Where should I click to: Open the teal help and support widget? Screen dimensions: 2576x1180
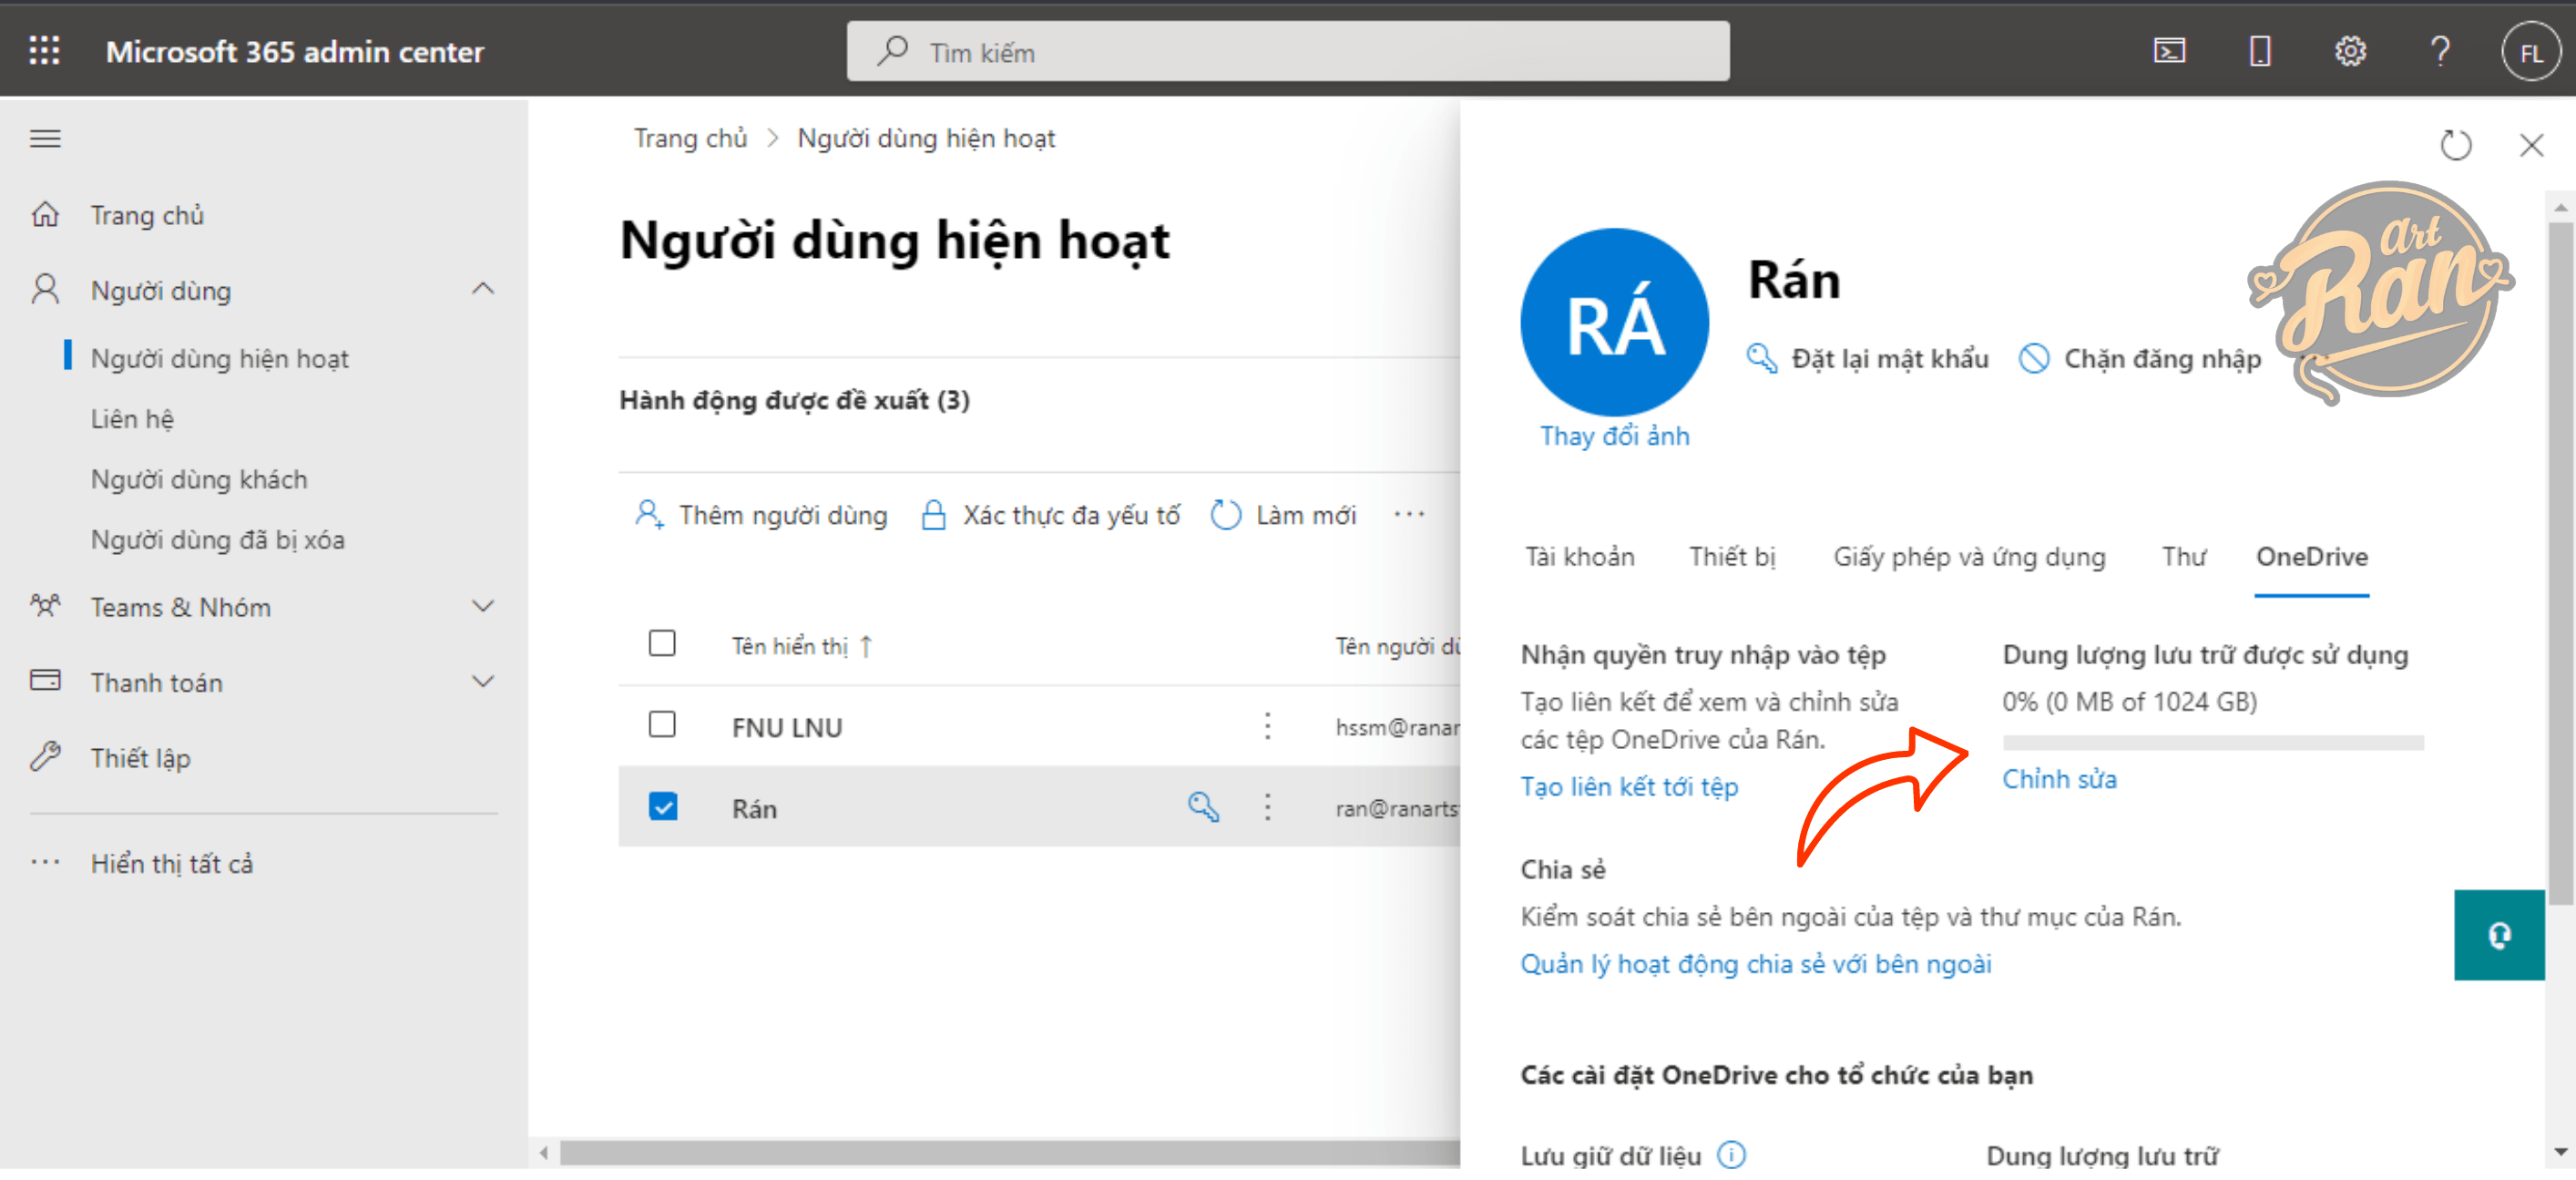pos(2498,935)
